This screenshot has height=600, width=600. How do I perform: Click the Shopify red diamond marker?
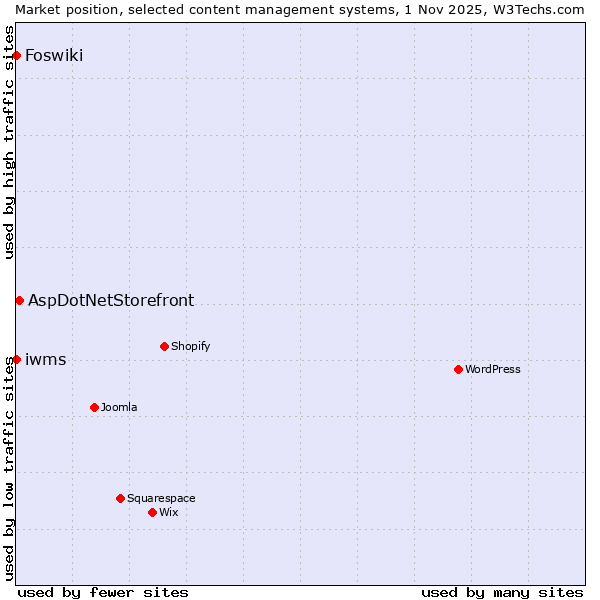click(164, 346)
